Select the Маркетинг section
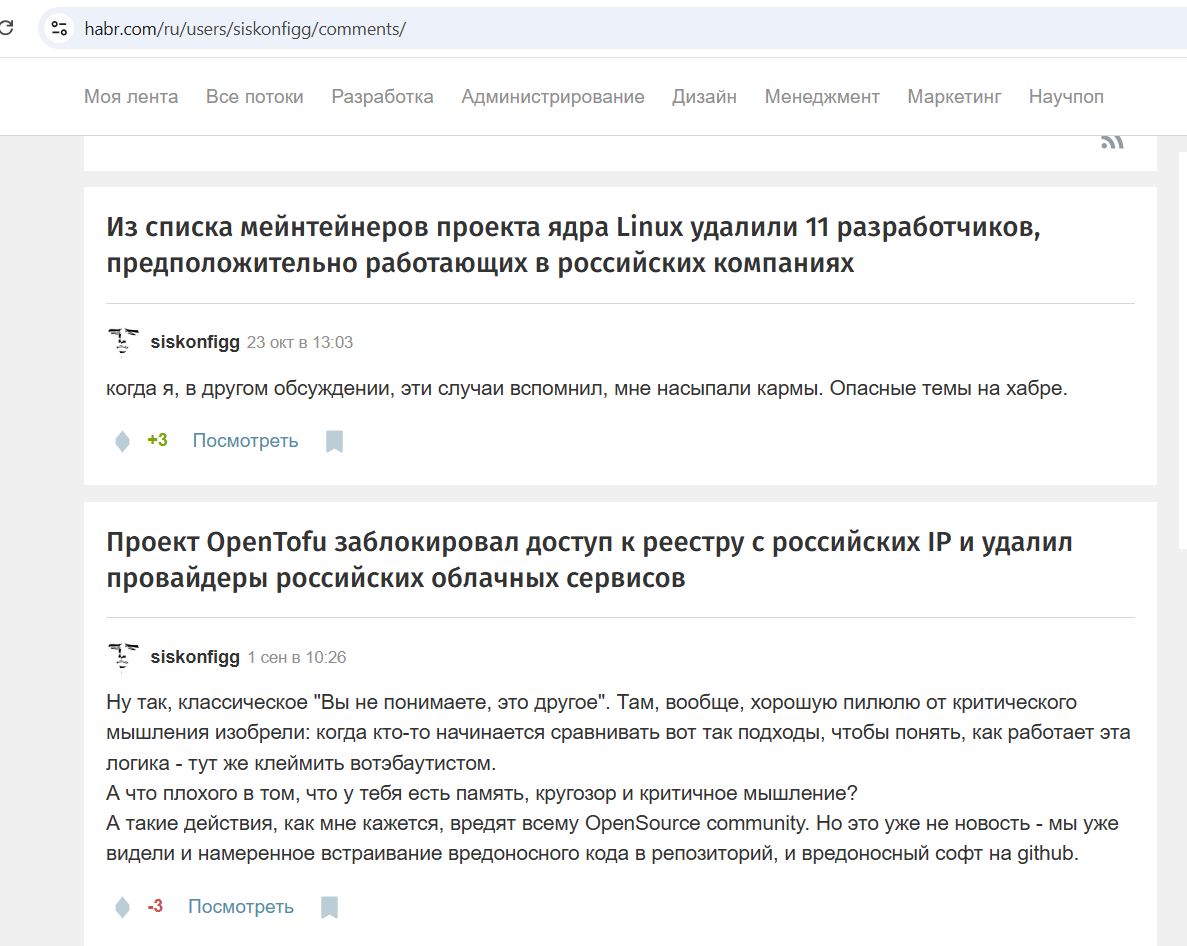This screenshot has height=946, width=1187. click(954, 97)
